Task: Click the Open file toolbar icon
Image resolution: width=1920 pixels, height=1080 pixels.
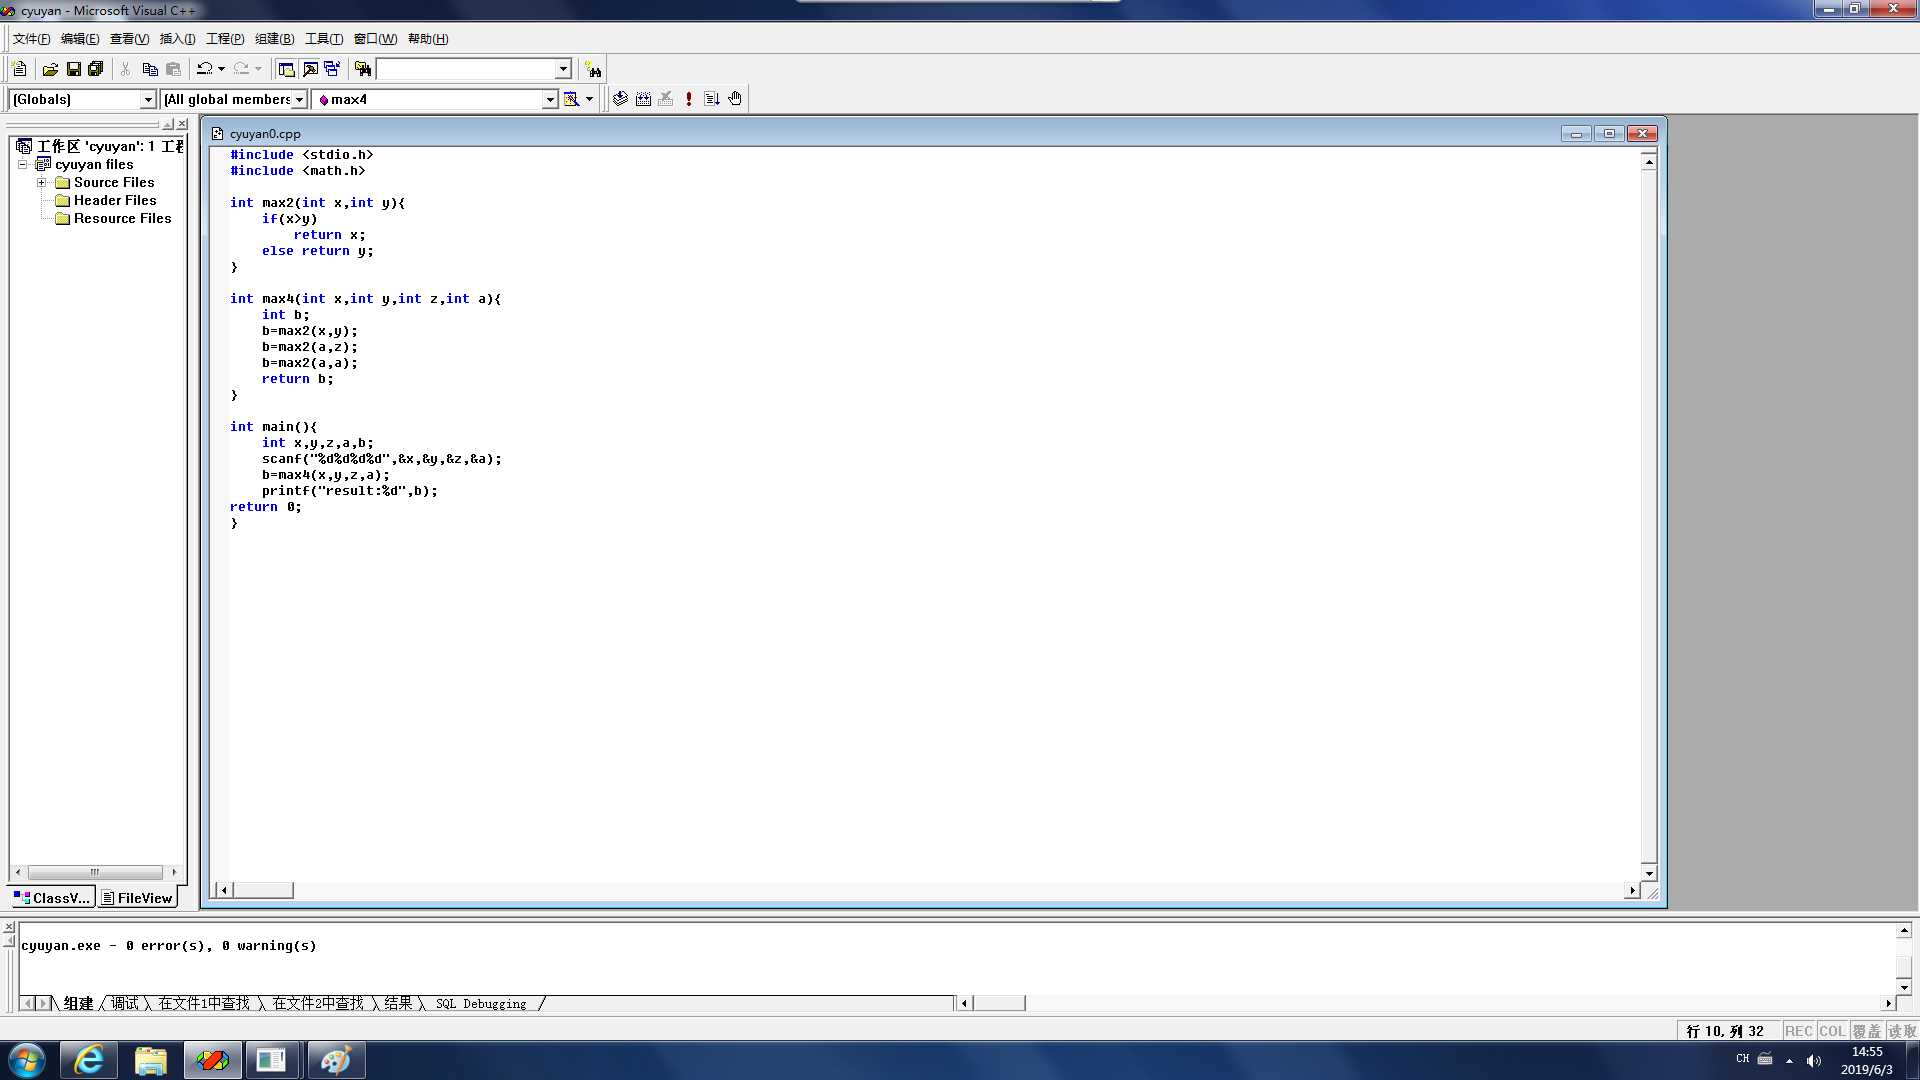Action: tap(49, 69)
